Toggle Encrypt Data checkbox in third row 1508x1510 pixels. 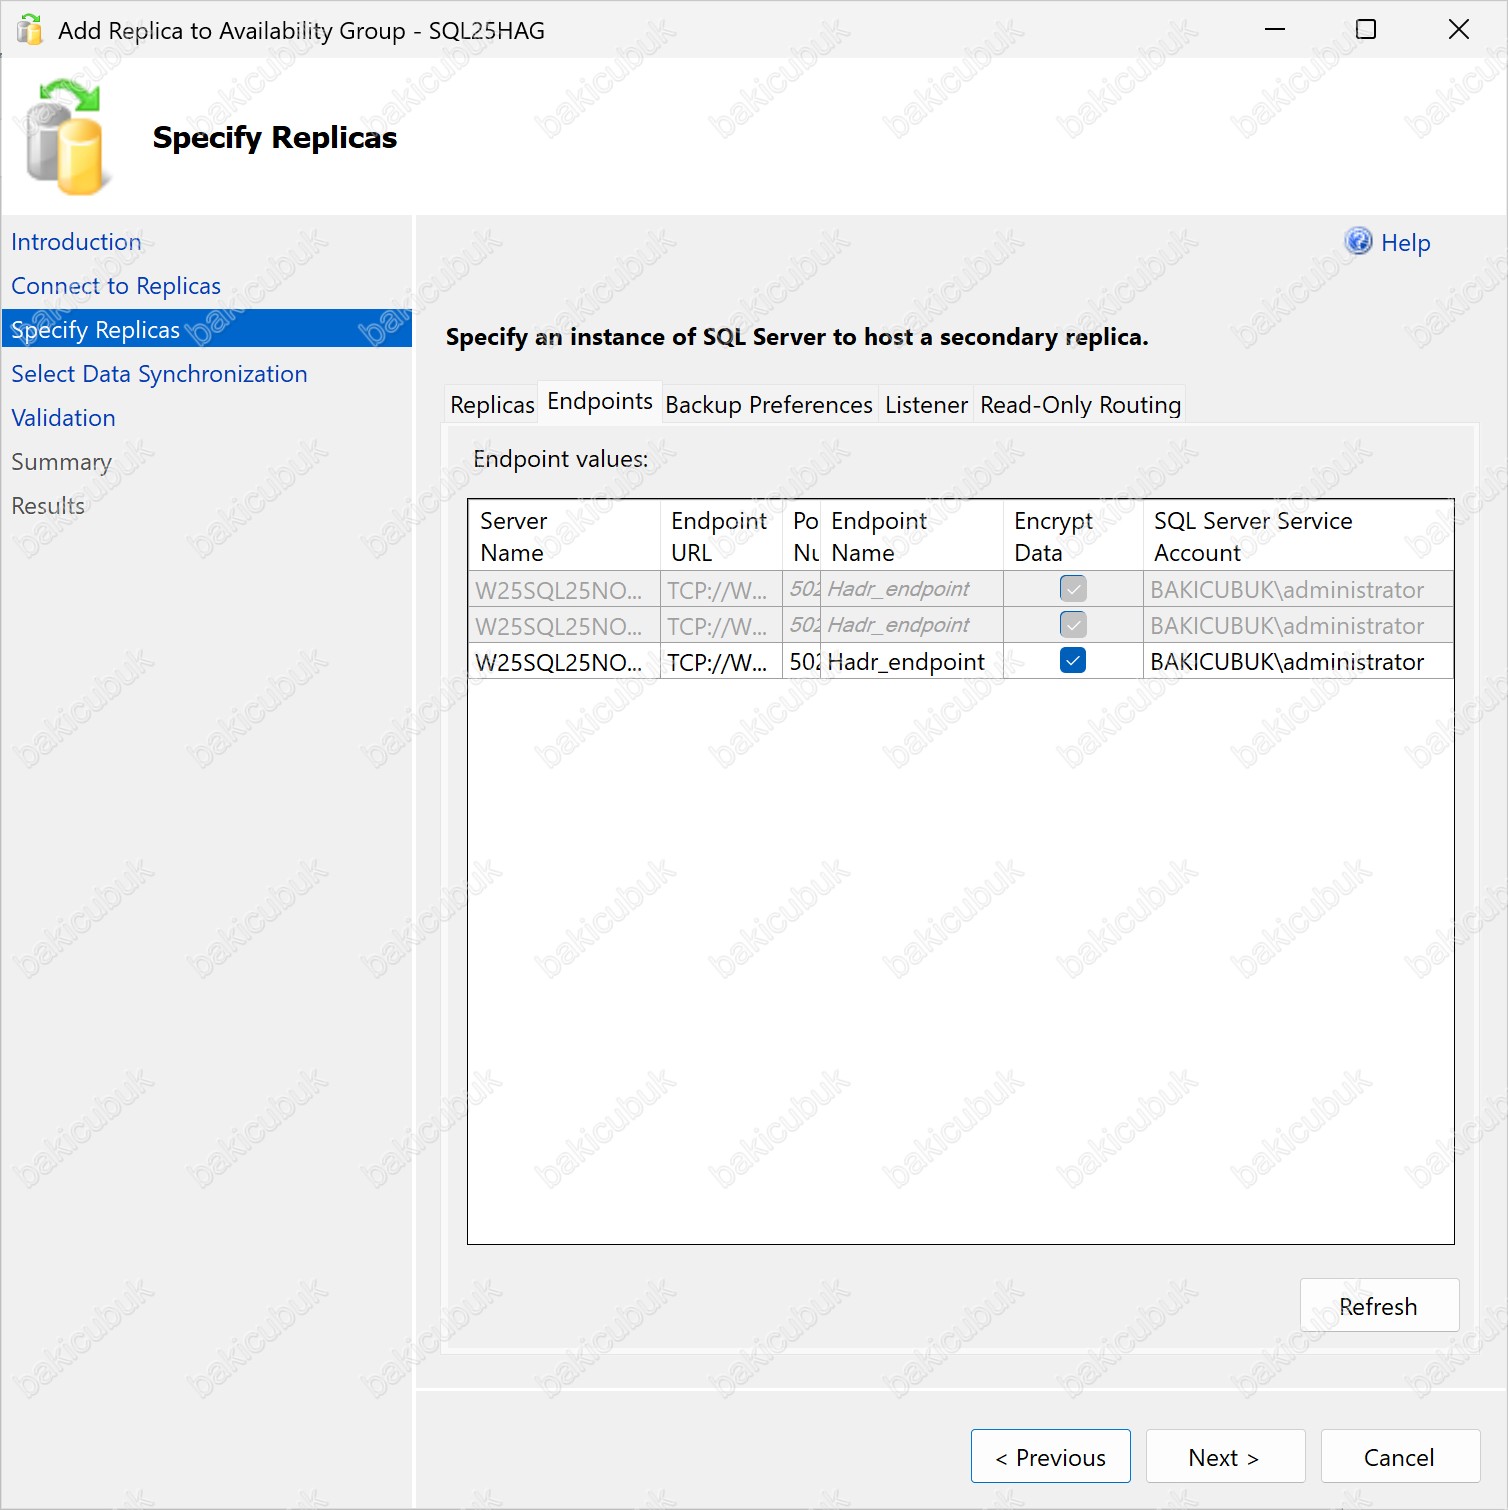(1072, 661)
